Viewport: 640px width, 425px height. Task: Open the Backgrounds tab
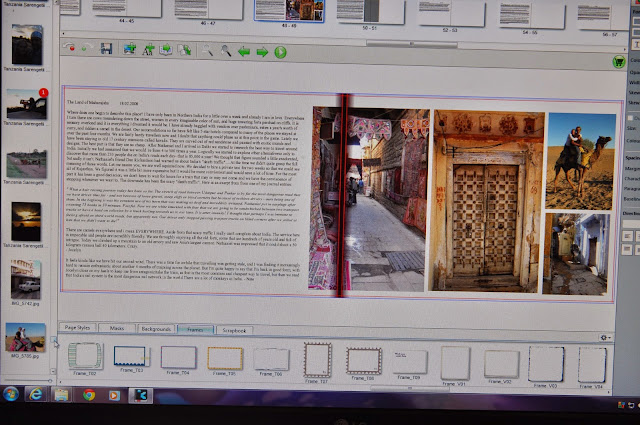click(156, 329)
